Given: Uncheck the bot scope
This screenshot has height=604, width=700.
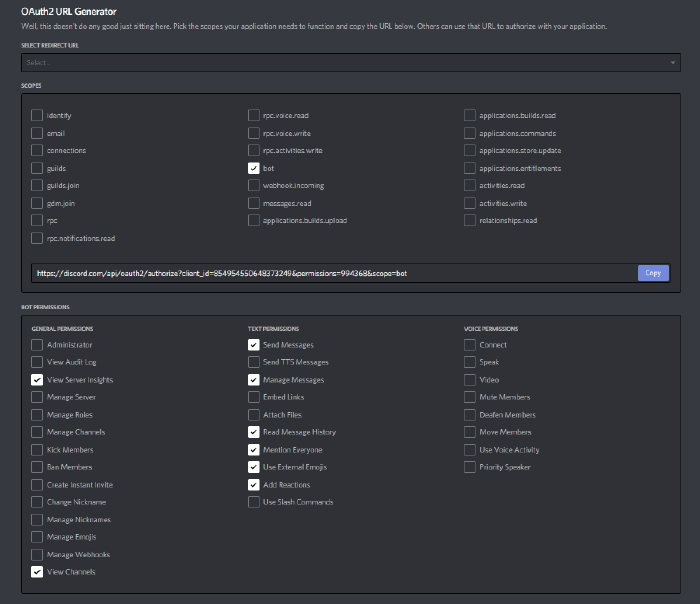Looking at the screenshot, I should (x=254, y=168).
